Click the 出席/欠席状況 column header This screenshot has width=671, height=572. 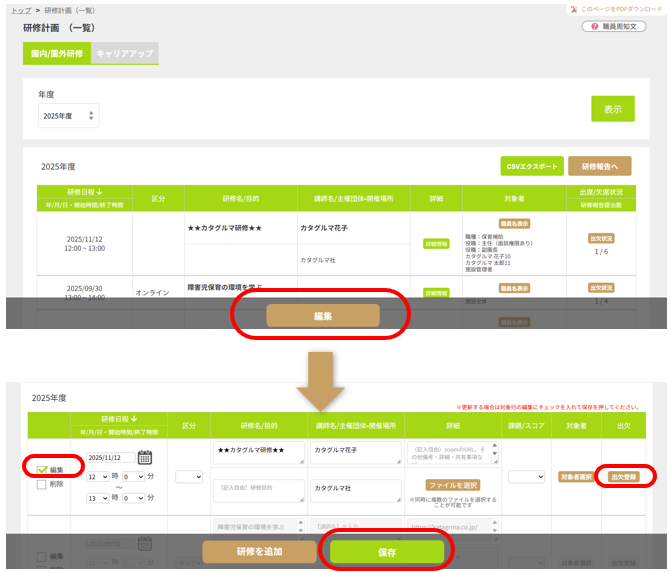coord(601,192)
